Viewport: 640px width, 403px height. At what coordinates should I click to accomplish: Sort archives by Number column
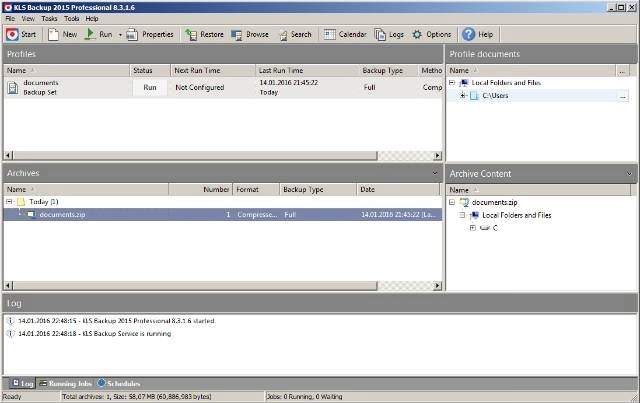click(x=200, y=189)
